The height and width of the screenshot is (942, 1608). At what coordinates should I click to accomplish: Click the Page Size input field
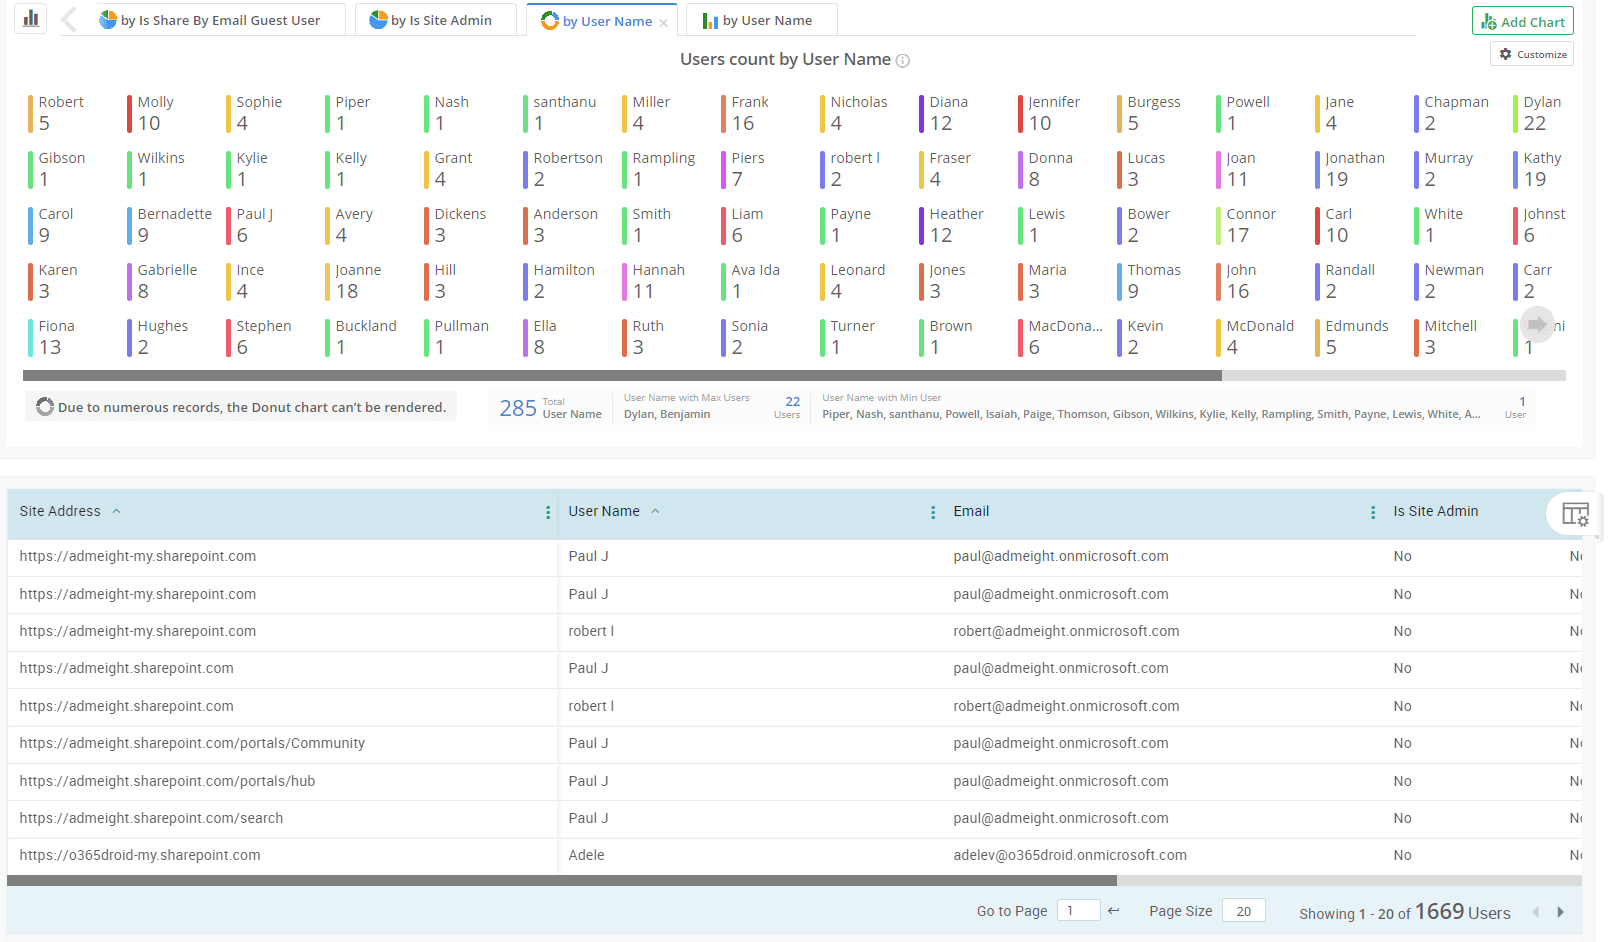click(x=1243, y=911)
